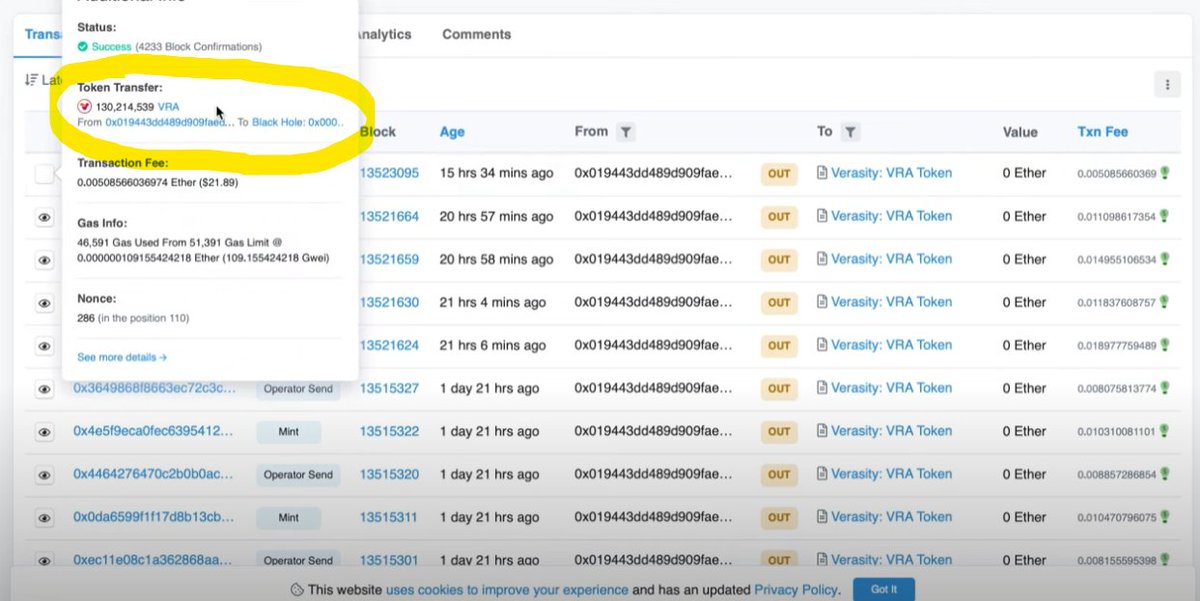Toggle eye preview for transaction 0x4464276470c2b0b0ac

click(x=44, y=475)
